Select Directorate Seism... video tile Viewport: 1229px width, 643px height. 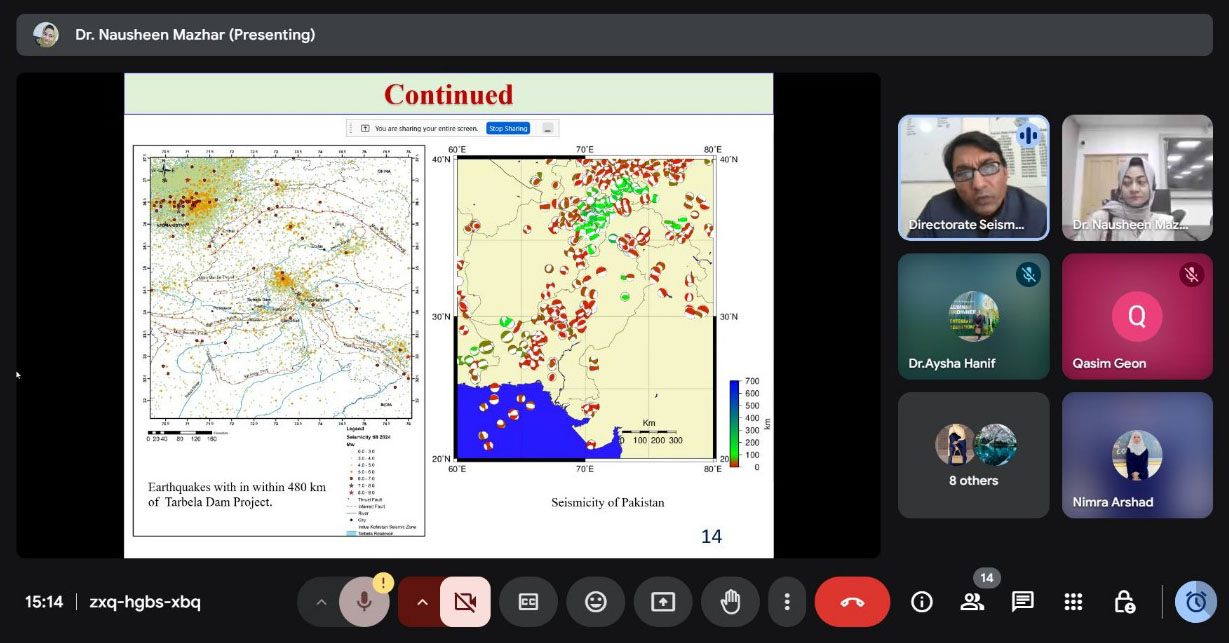(x=973, y=178)
